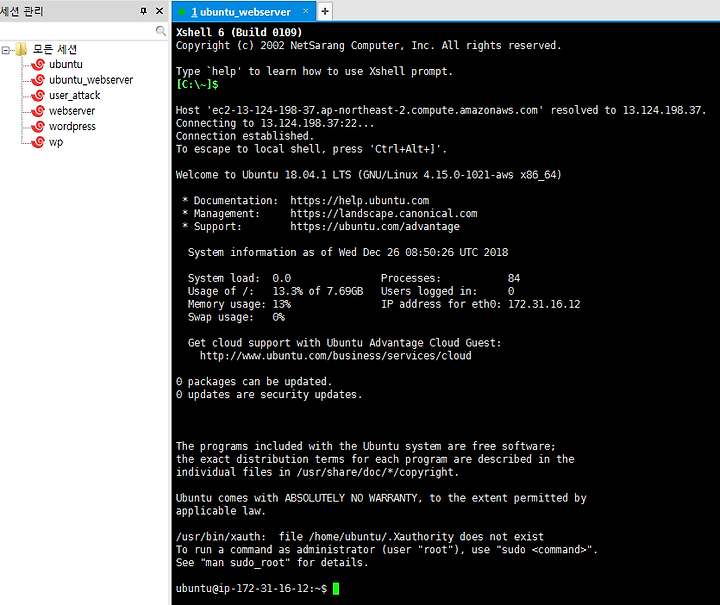The width and height of the screenshot is (720, 605).
Task: Open the ubuntu.com/business/services/cloud URL
Action: [x=335, y=356]
